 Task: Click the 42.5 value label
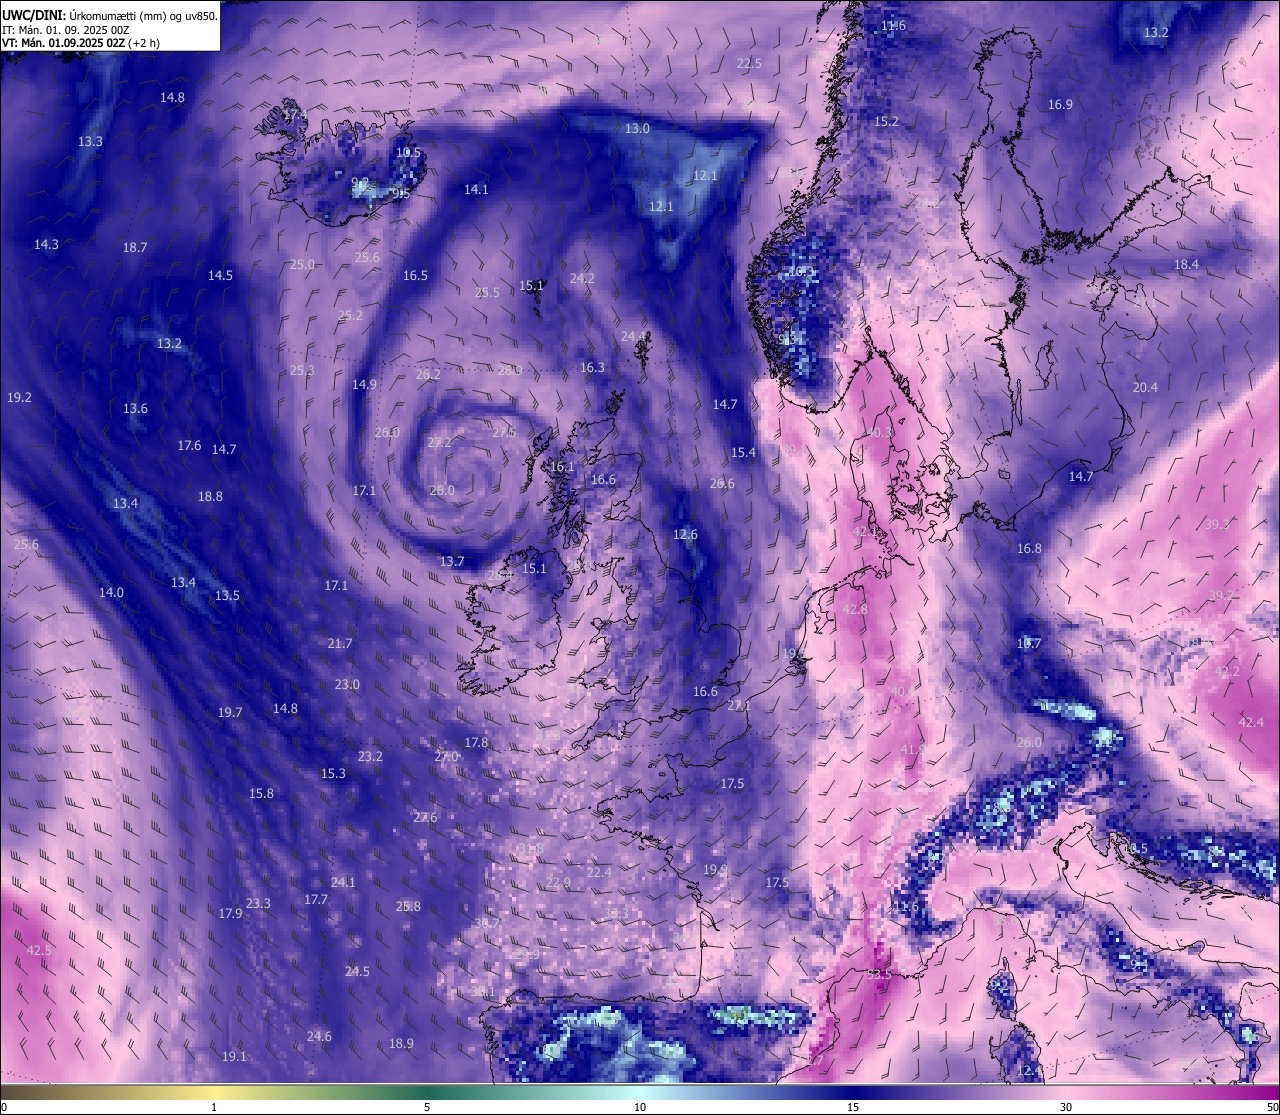coord(39,950)
